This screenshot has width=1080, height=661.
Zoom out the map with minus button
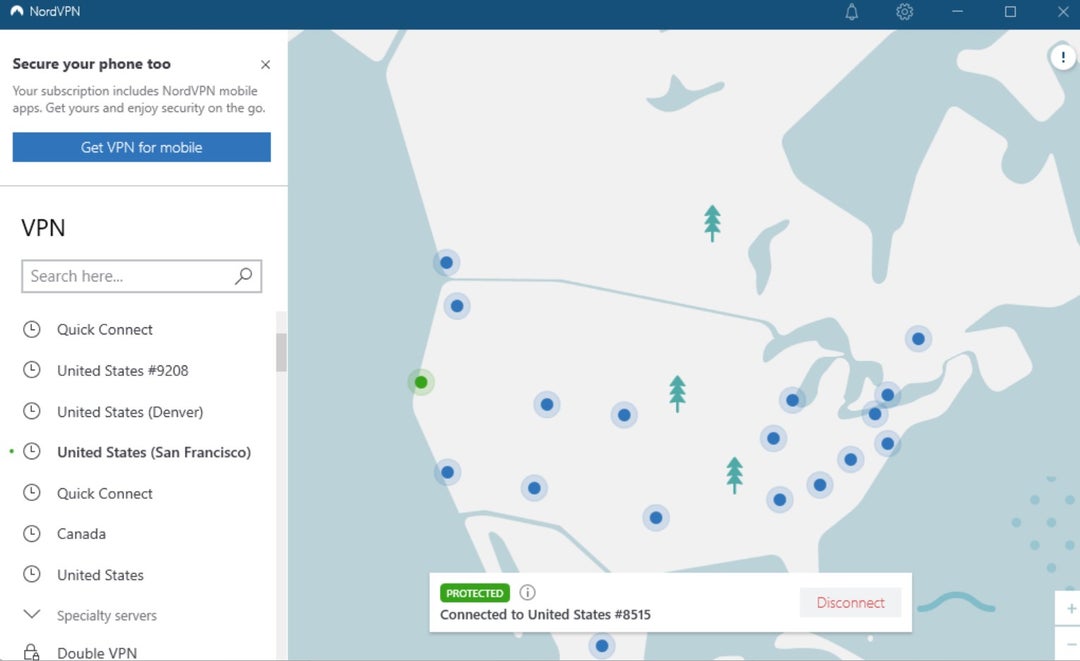[1071, 645]
